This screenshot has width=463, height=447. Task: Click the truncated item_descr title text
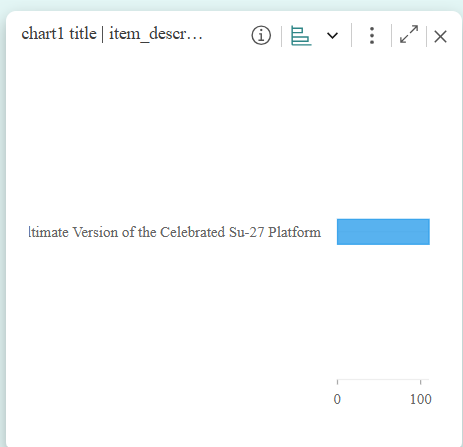click(x=156, y=34)
